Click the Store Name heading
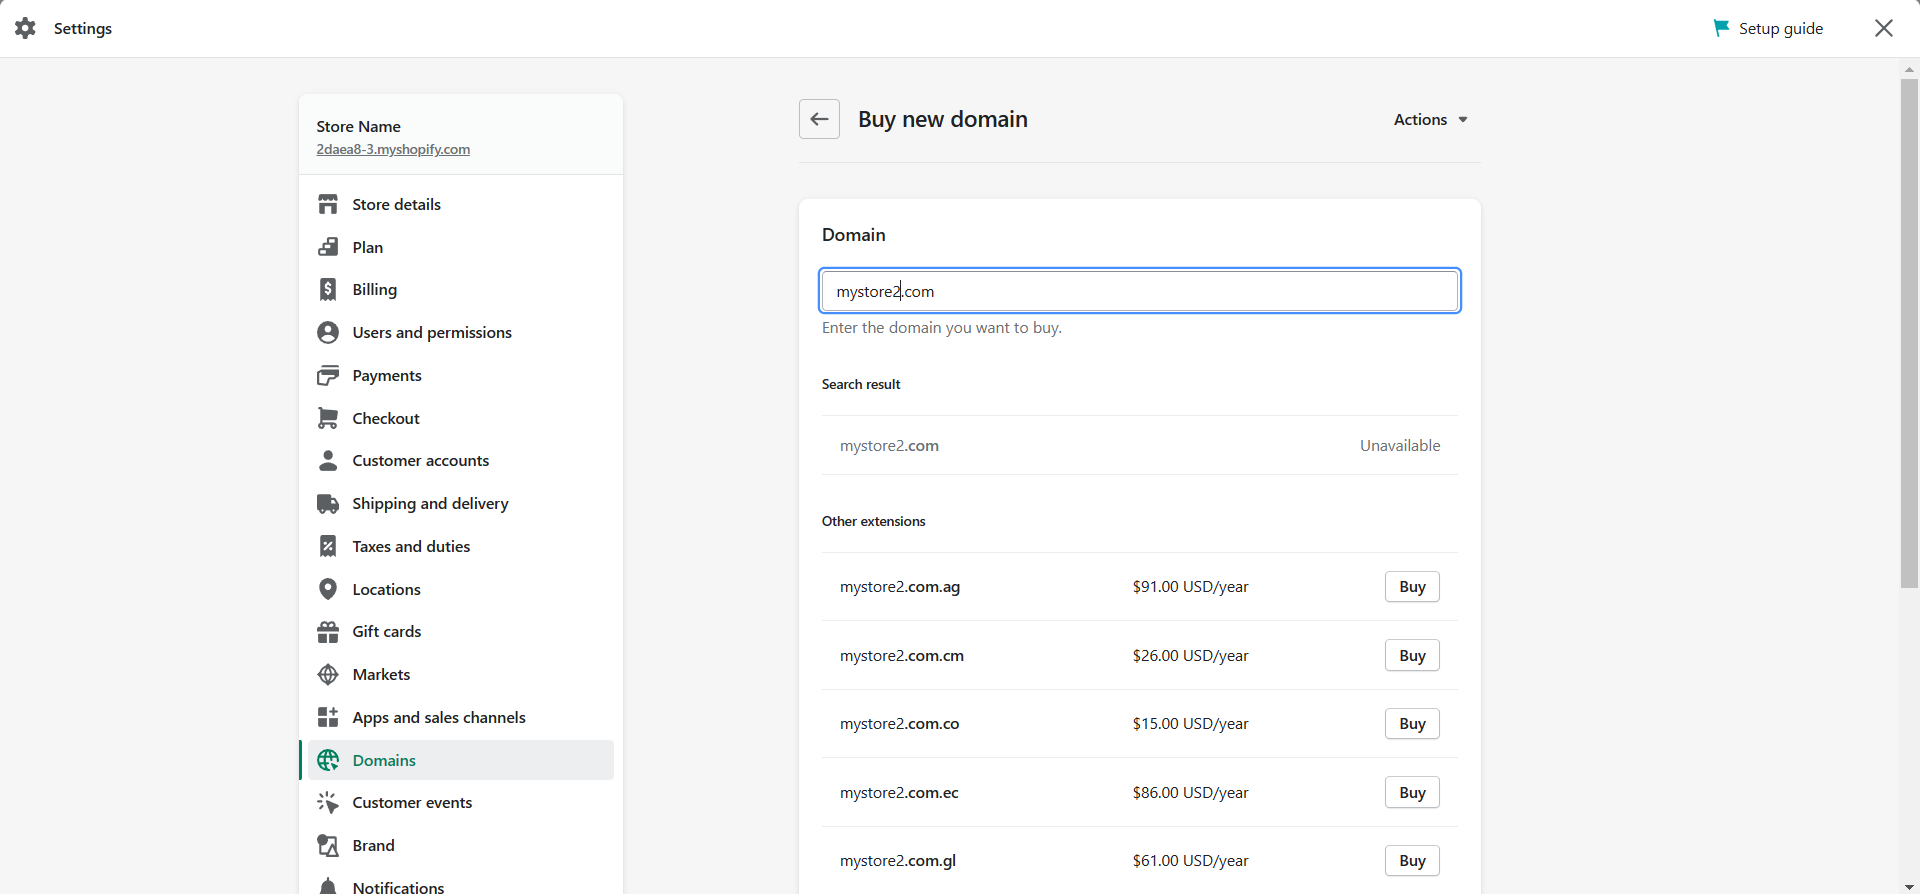The image size is (1920, 894). pos(358,126)
